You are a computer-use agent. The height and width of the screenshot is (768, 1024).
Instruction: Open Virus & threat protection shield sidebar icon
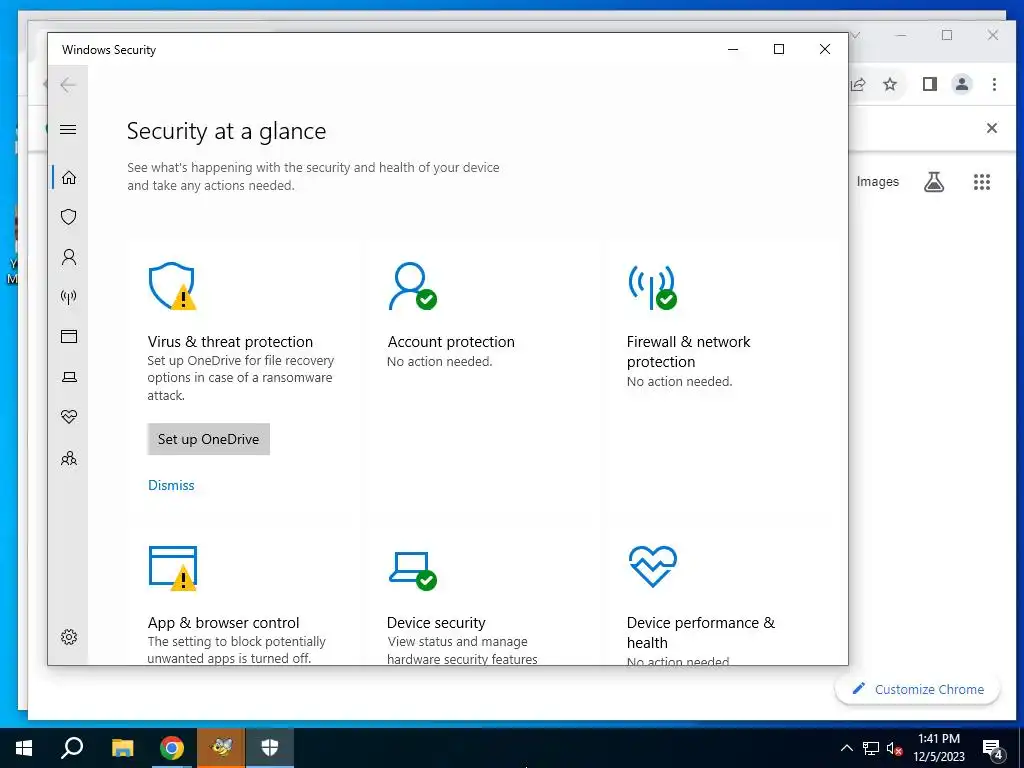point(69,217)
